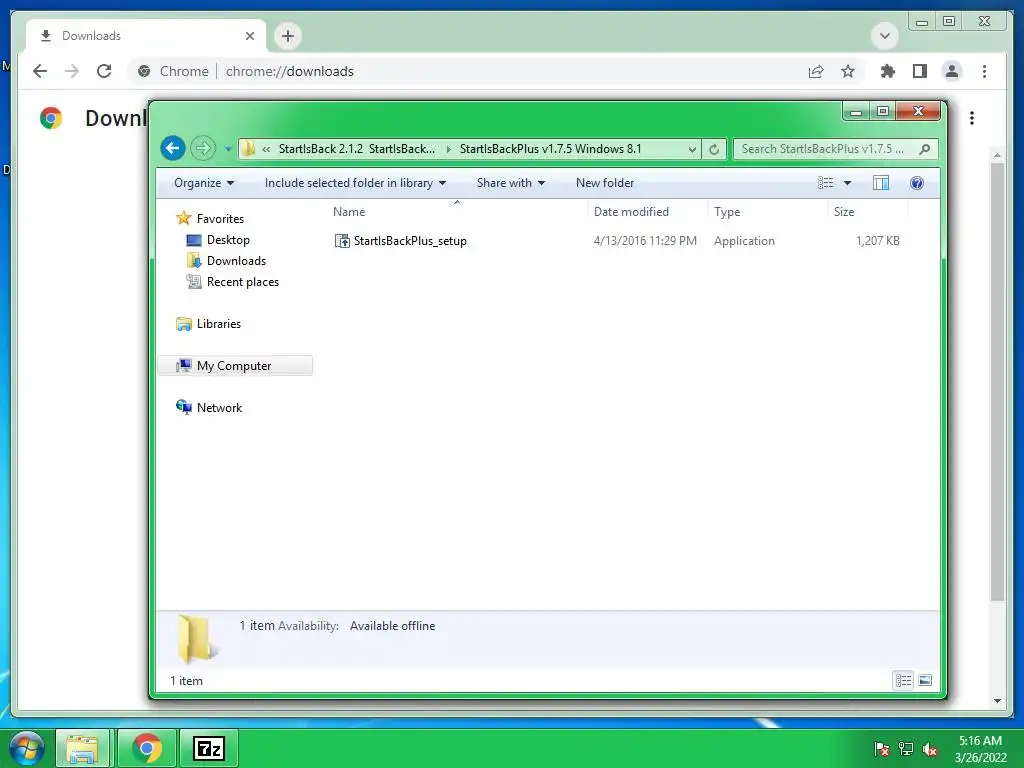Go back in the Explorer window

point(173,148)
